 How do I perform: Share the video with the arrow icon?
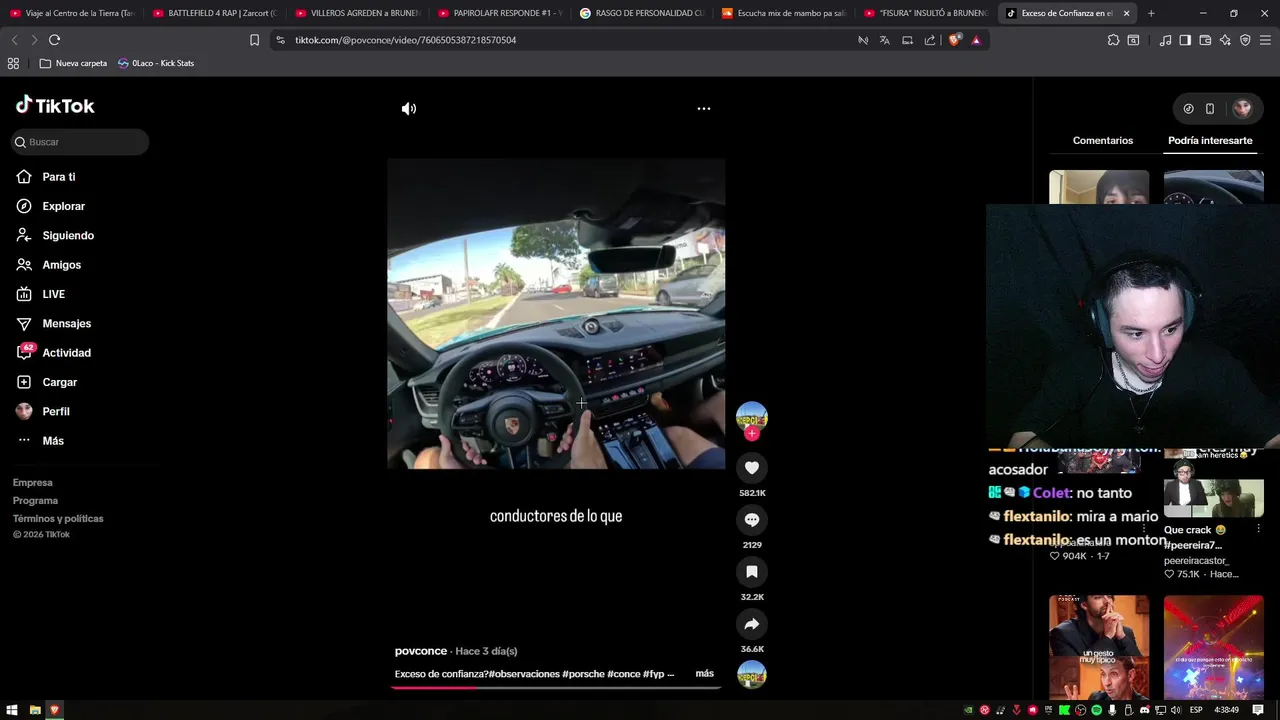tap(752, 624)
